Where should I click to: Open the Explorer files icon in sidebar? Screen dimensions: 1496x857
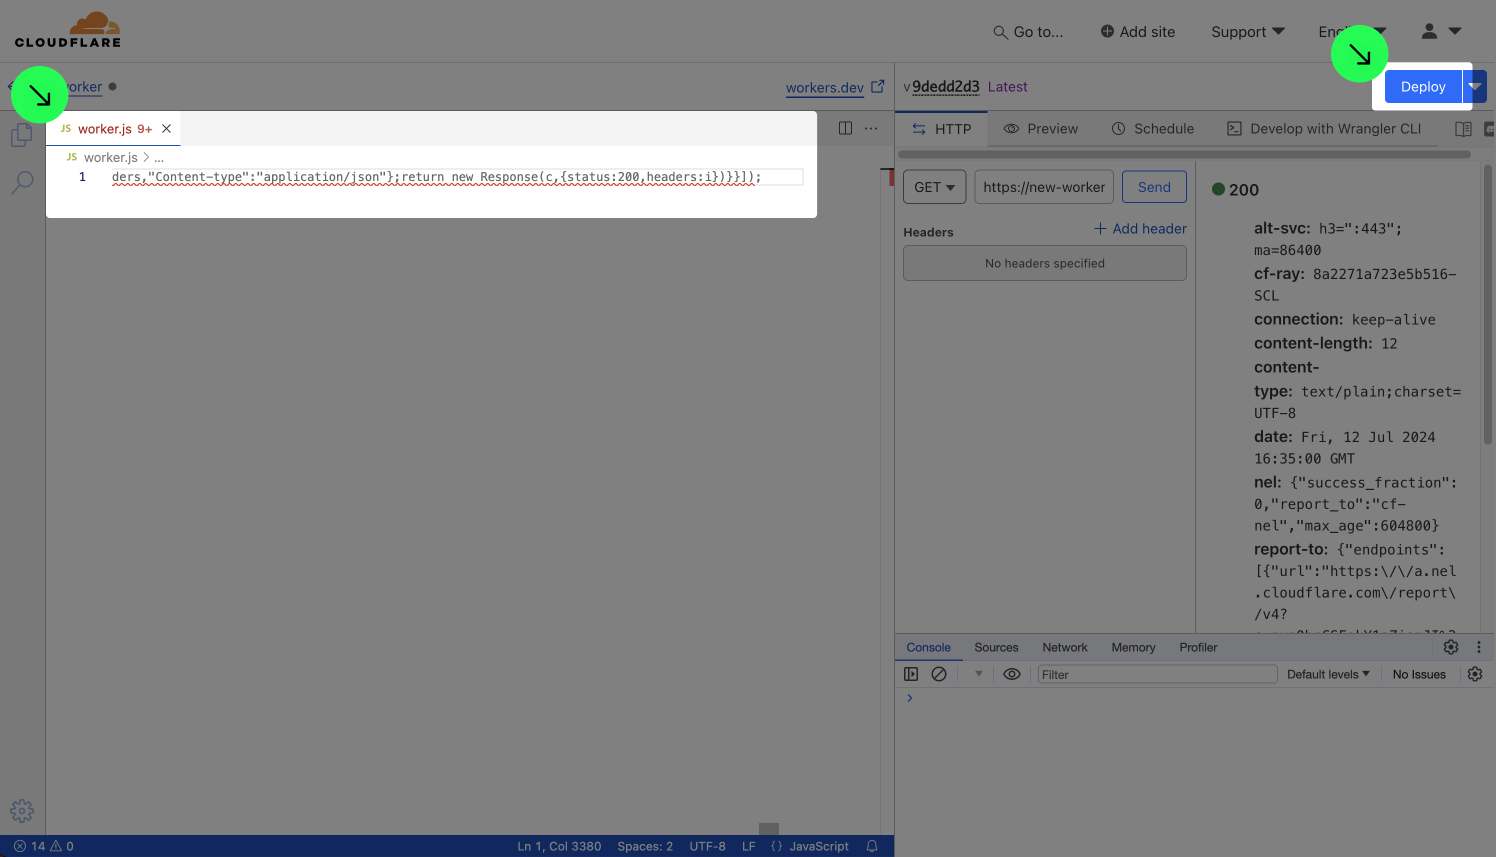coord(22,135)
